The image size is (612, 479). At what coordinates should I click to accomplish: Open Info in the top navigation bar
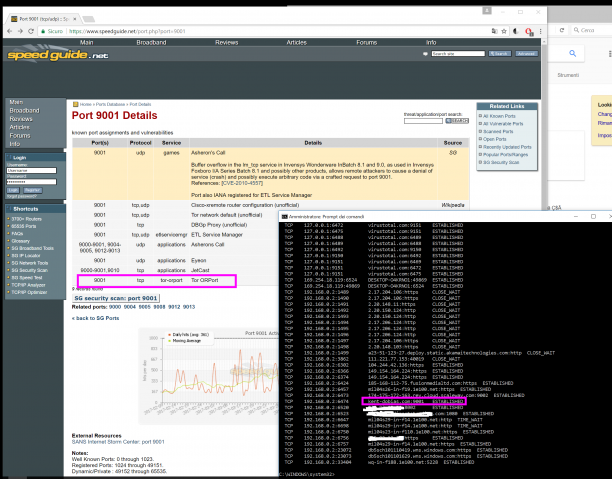[x=431, y=42]
